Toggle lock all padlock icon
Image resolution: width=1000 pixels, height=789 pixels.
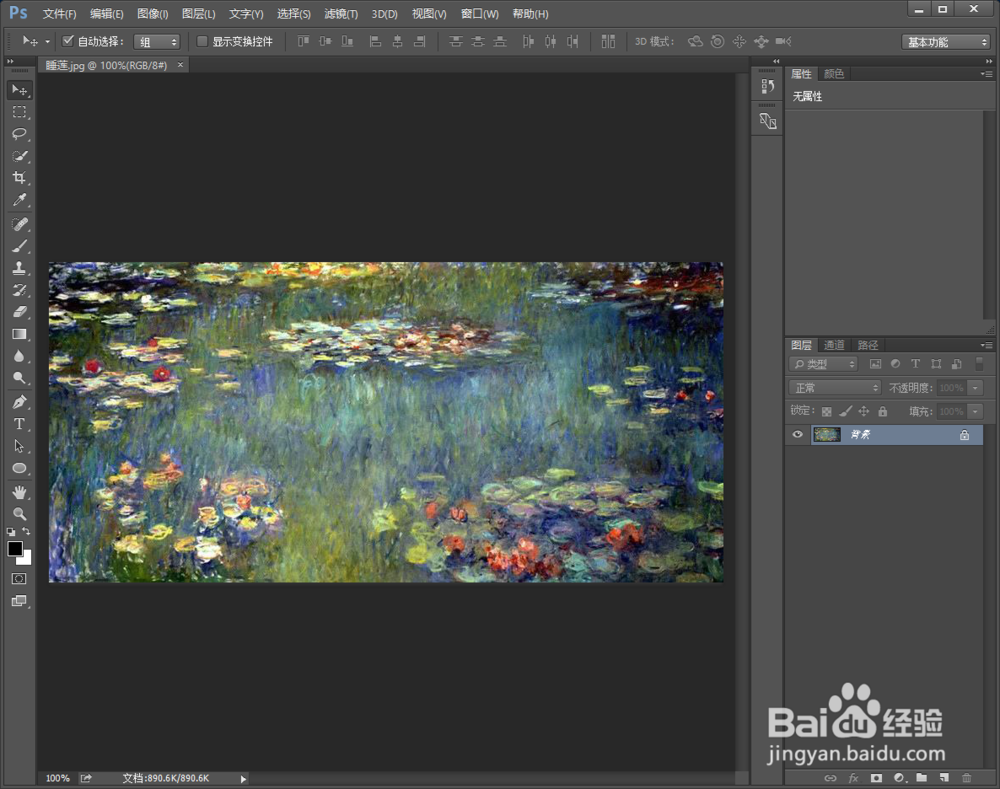point(883,411)
